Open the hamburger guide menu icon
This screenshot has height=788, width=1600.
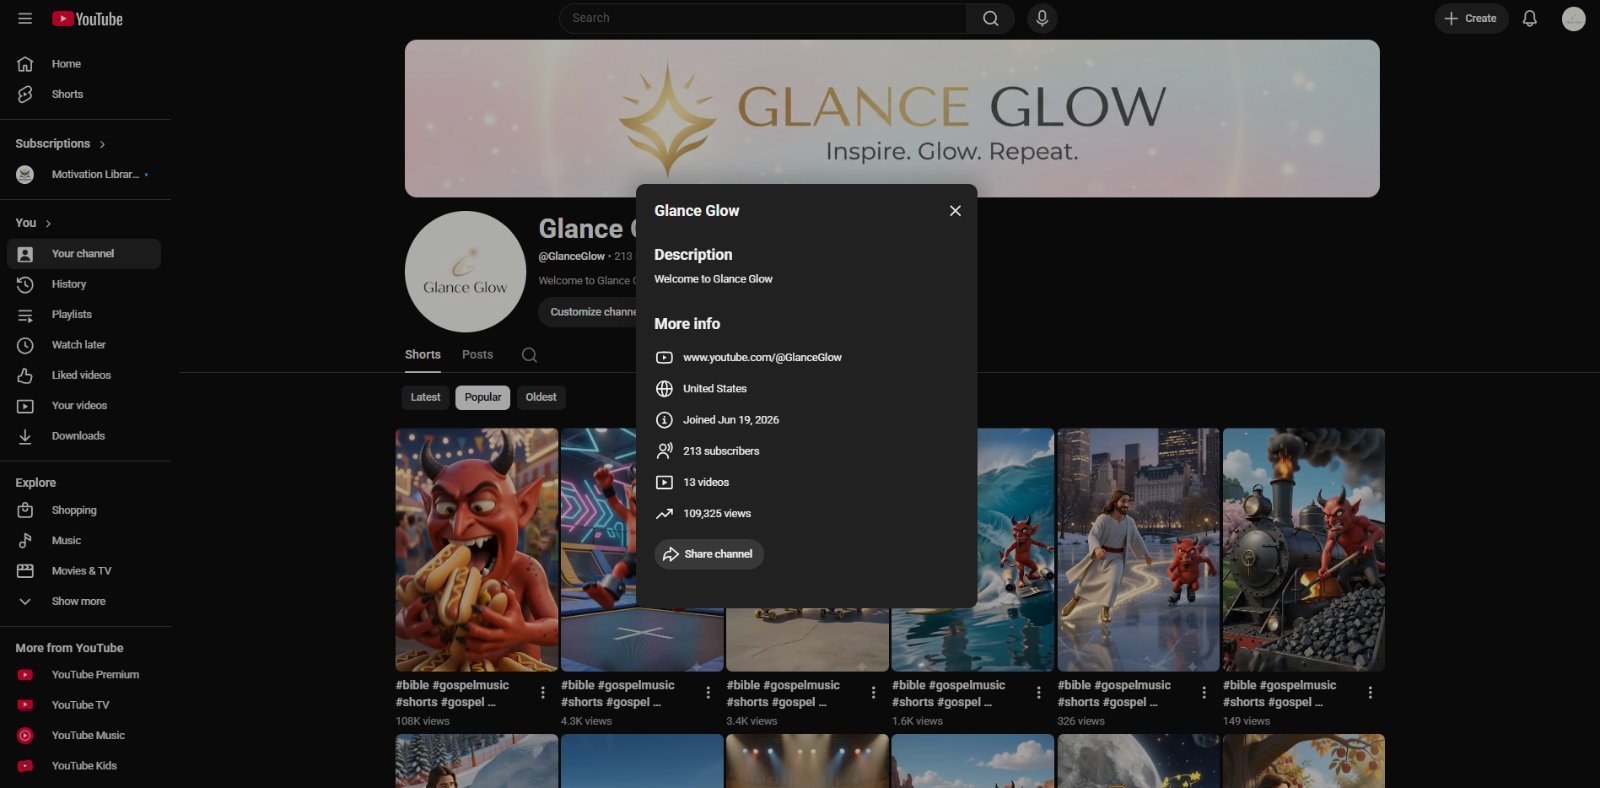[x=25, y=18]
